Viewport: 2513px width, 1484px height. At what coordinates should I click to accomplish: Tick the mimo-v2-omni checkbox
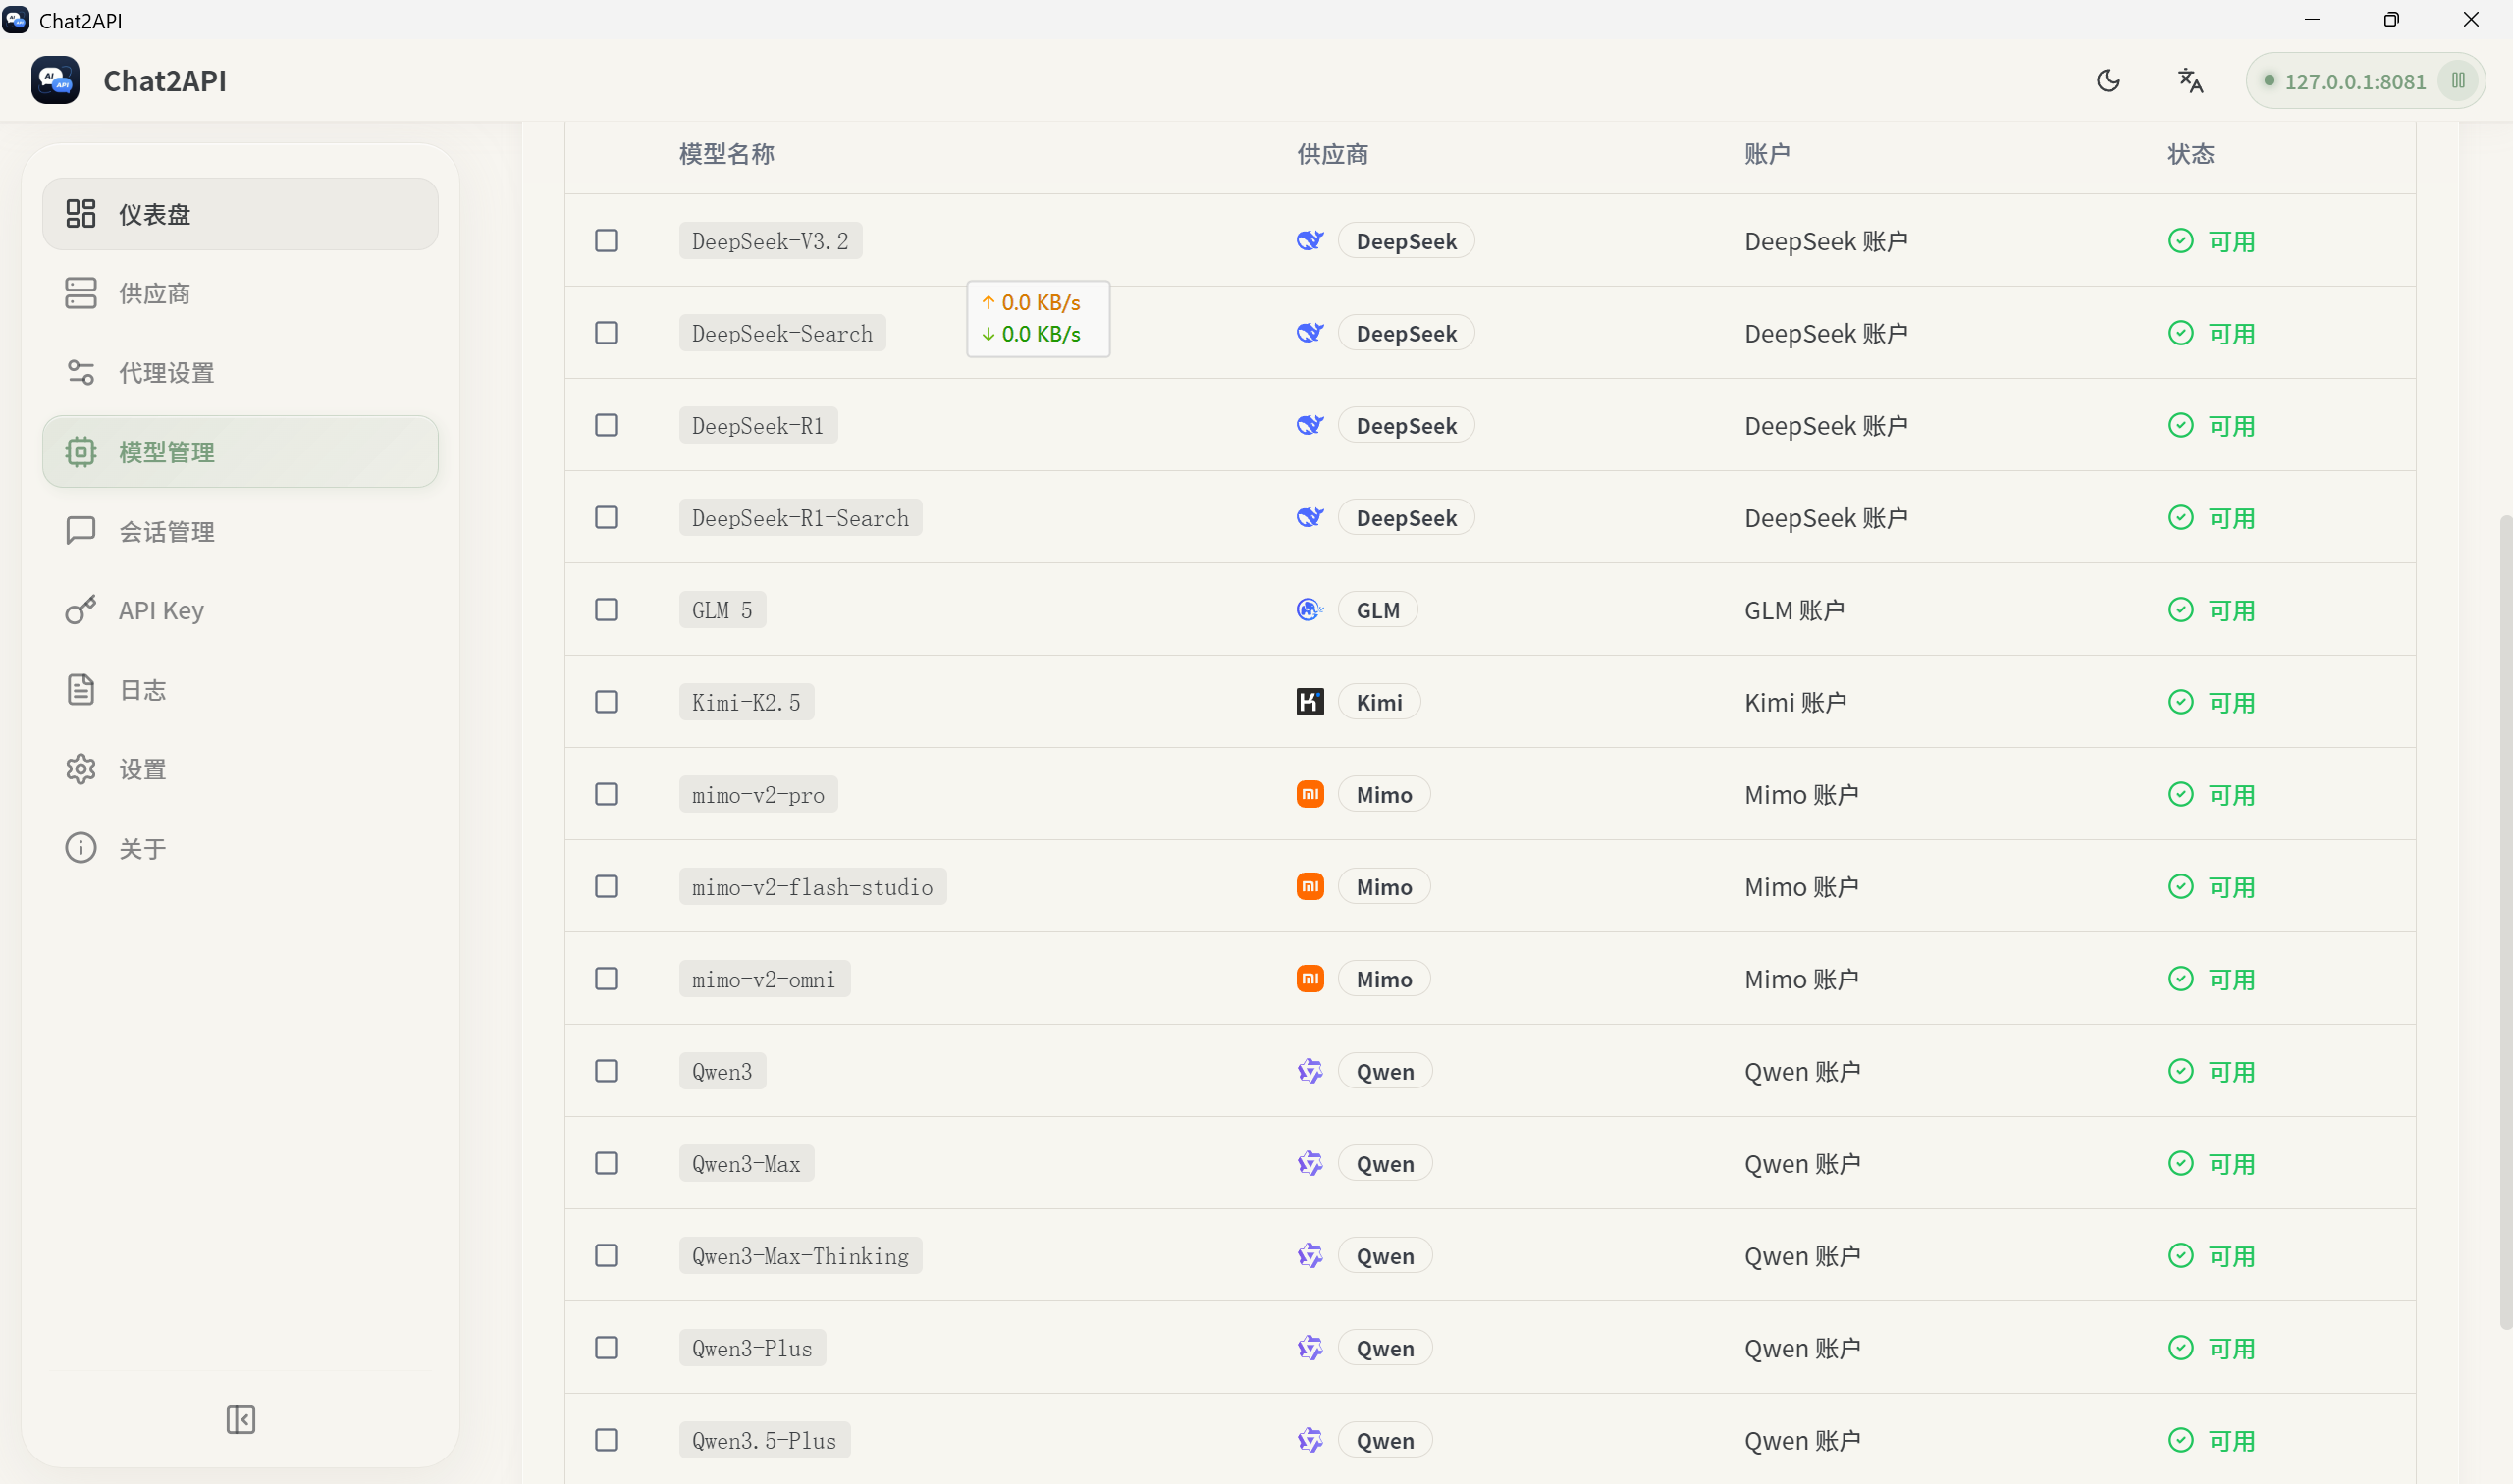[x=607, y=979]
